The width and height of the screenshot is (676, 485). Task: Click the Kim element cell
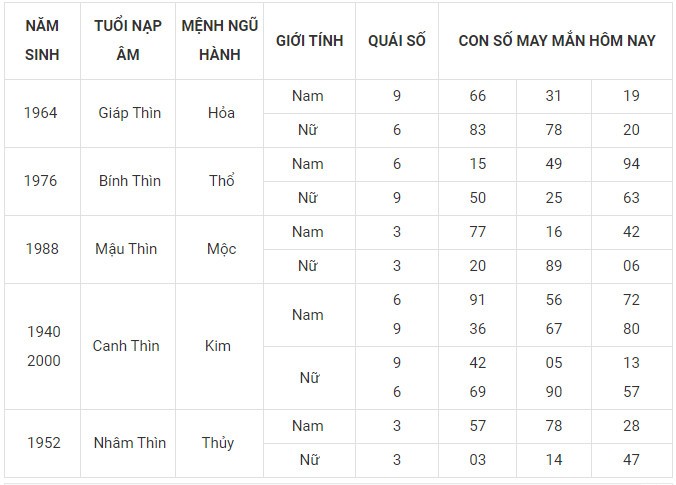[x=217, y=346]
